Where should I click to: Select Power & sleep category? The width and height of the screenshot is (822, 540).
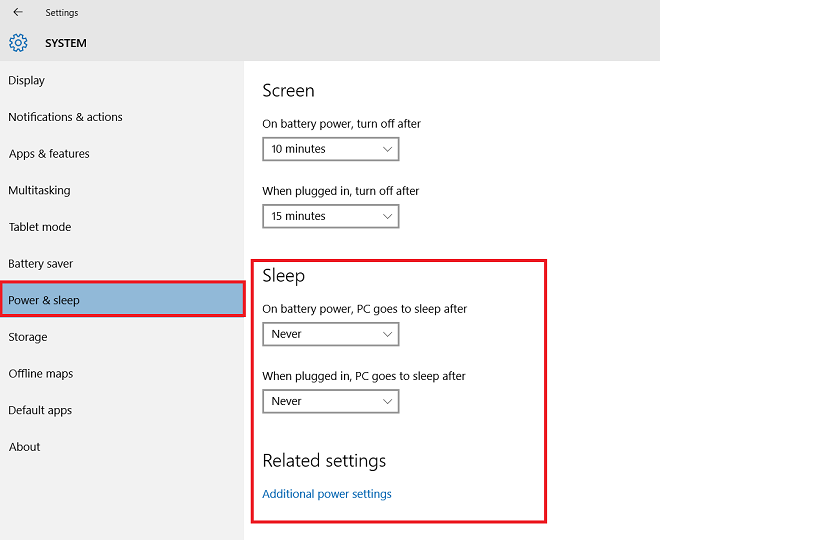pos(123,299)
